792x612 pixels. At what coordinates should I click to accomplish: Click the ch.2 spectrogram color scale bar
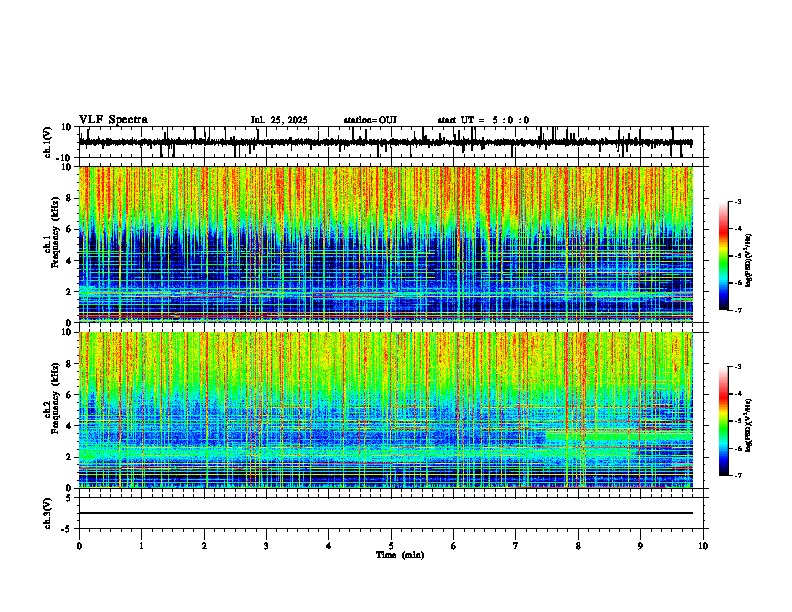tap(723, 421)
